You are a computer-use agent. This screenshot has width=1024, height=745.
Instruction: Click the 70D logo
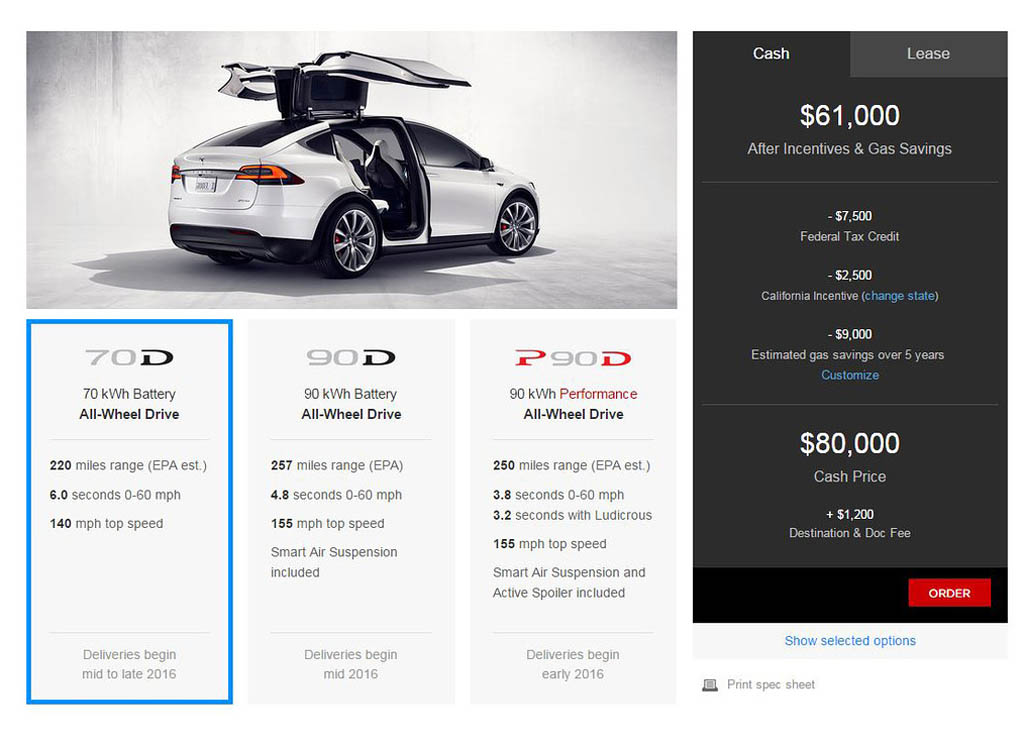129,358
